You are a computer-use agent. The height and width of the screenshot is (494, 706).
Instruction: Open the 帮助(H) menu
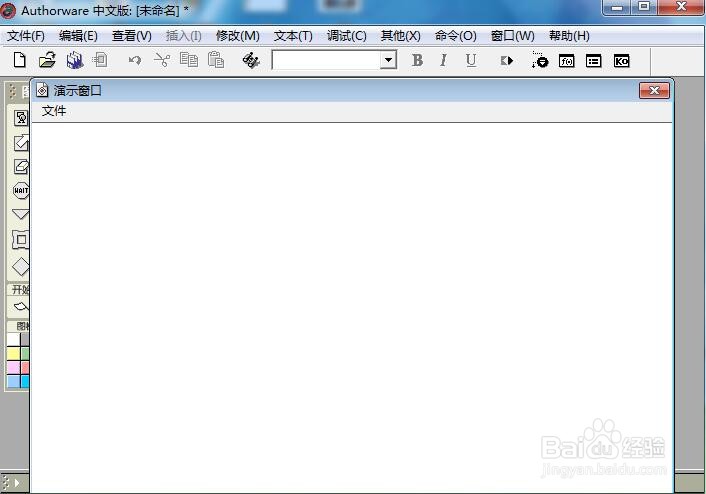[x=569, y=36]
